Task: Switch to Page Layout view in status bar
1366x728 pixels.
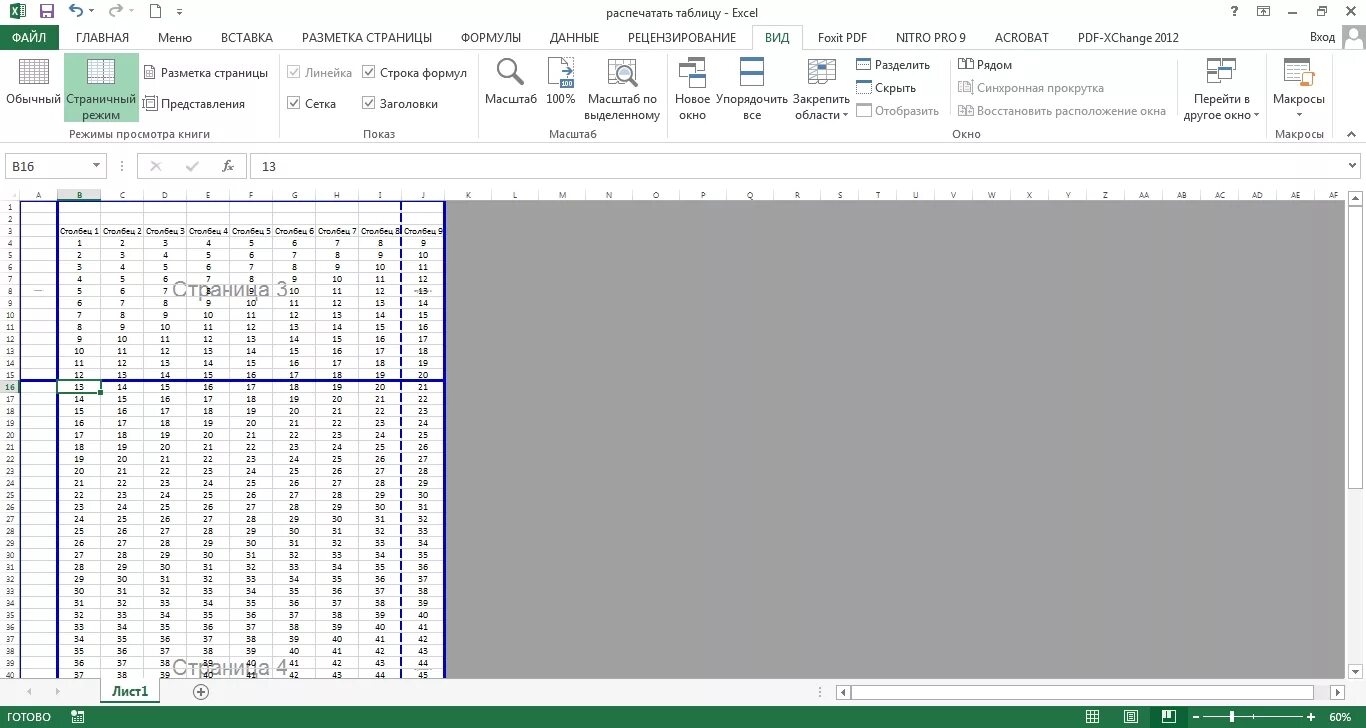Action: point(1130,717)
